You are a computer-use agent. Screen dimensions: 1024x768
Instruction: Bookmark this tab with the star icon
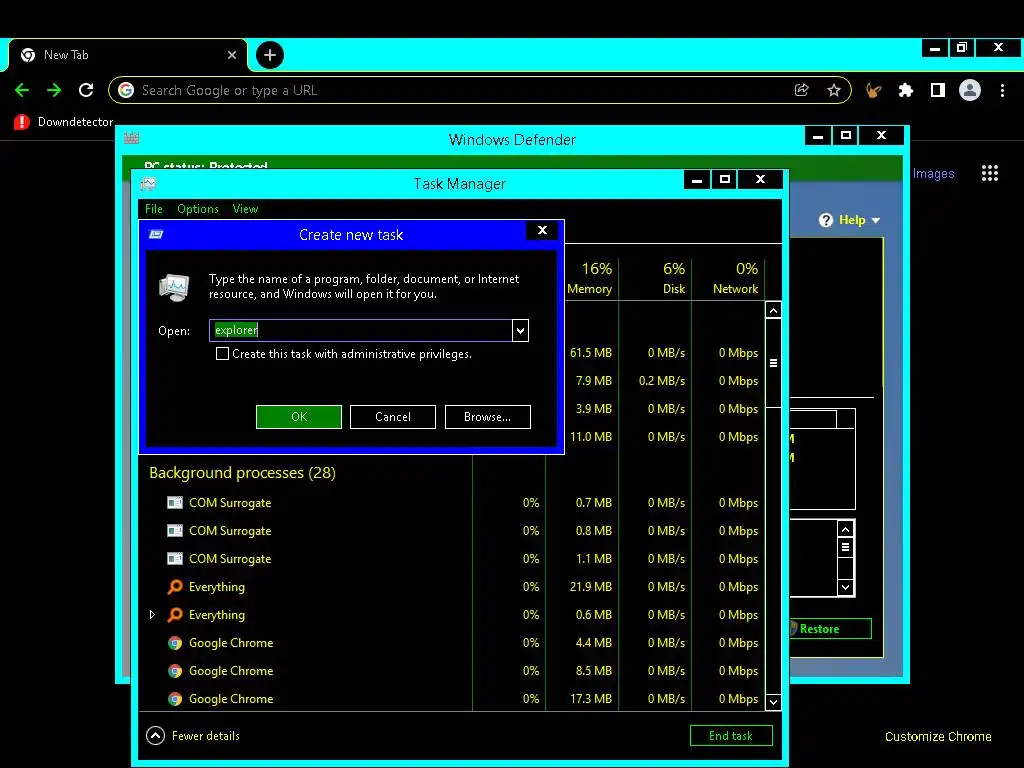point(833,90)
